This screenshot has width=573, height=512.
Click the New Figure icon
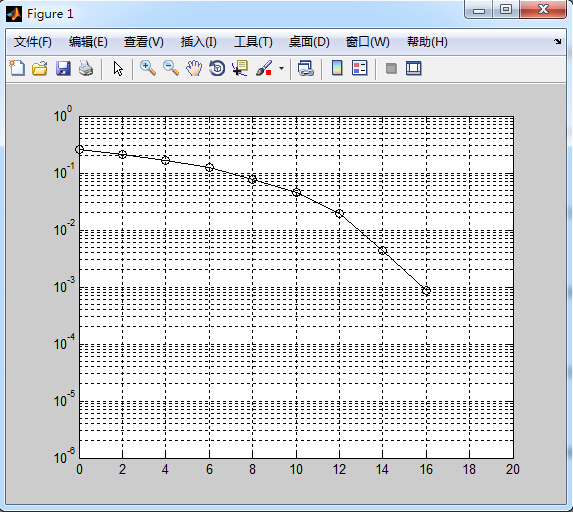(17, 68)
